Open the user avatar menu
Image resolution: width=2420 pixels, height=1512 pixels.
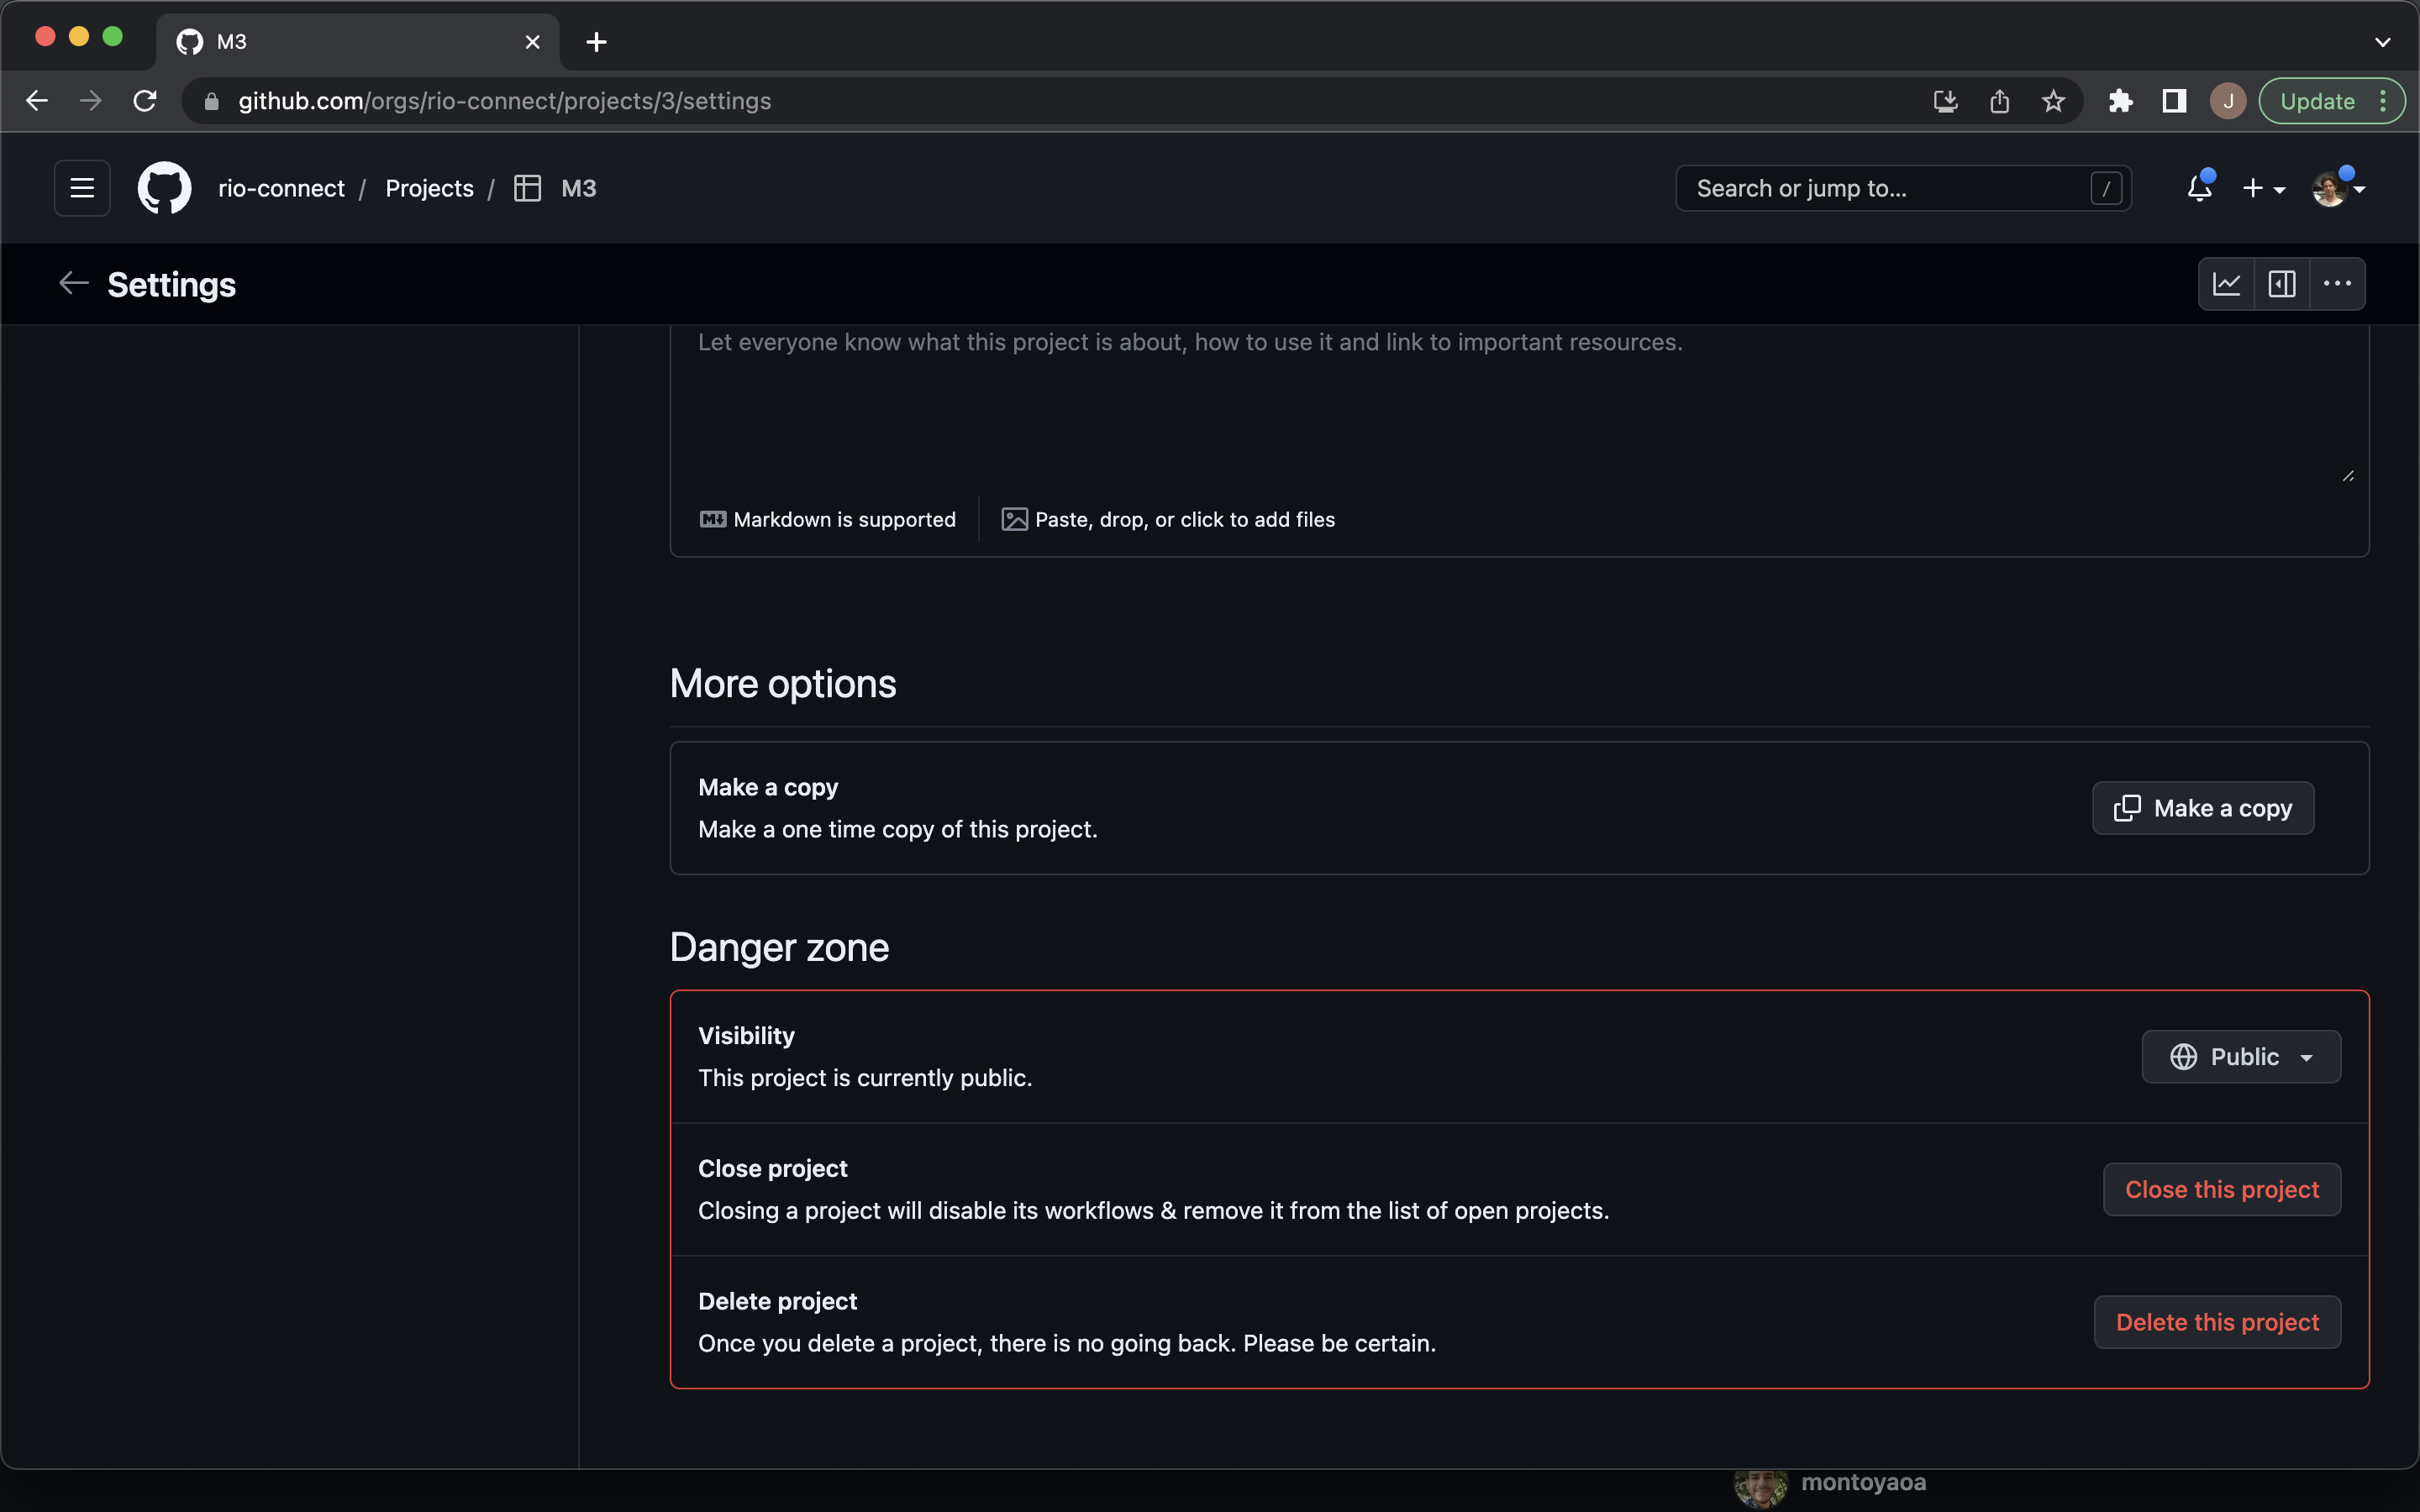point(2338,188)
